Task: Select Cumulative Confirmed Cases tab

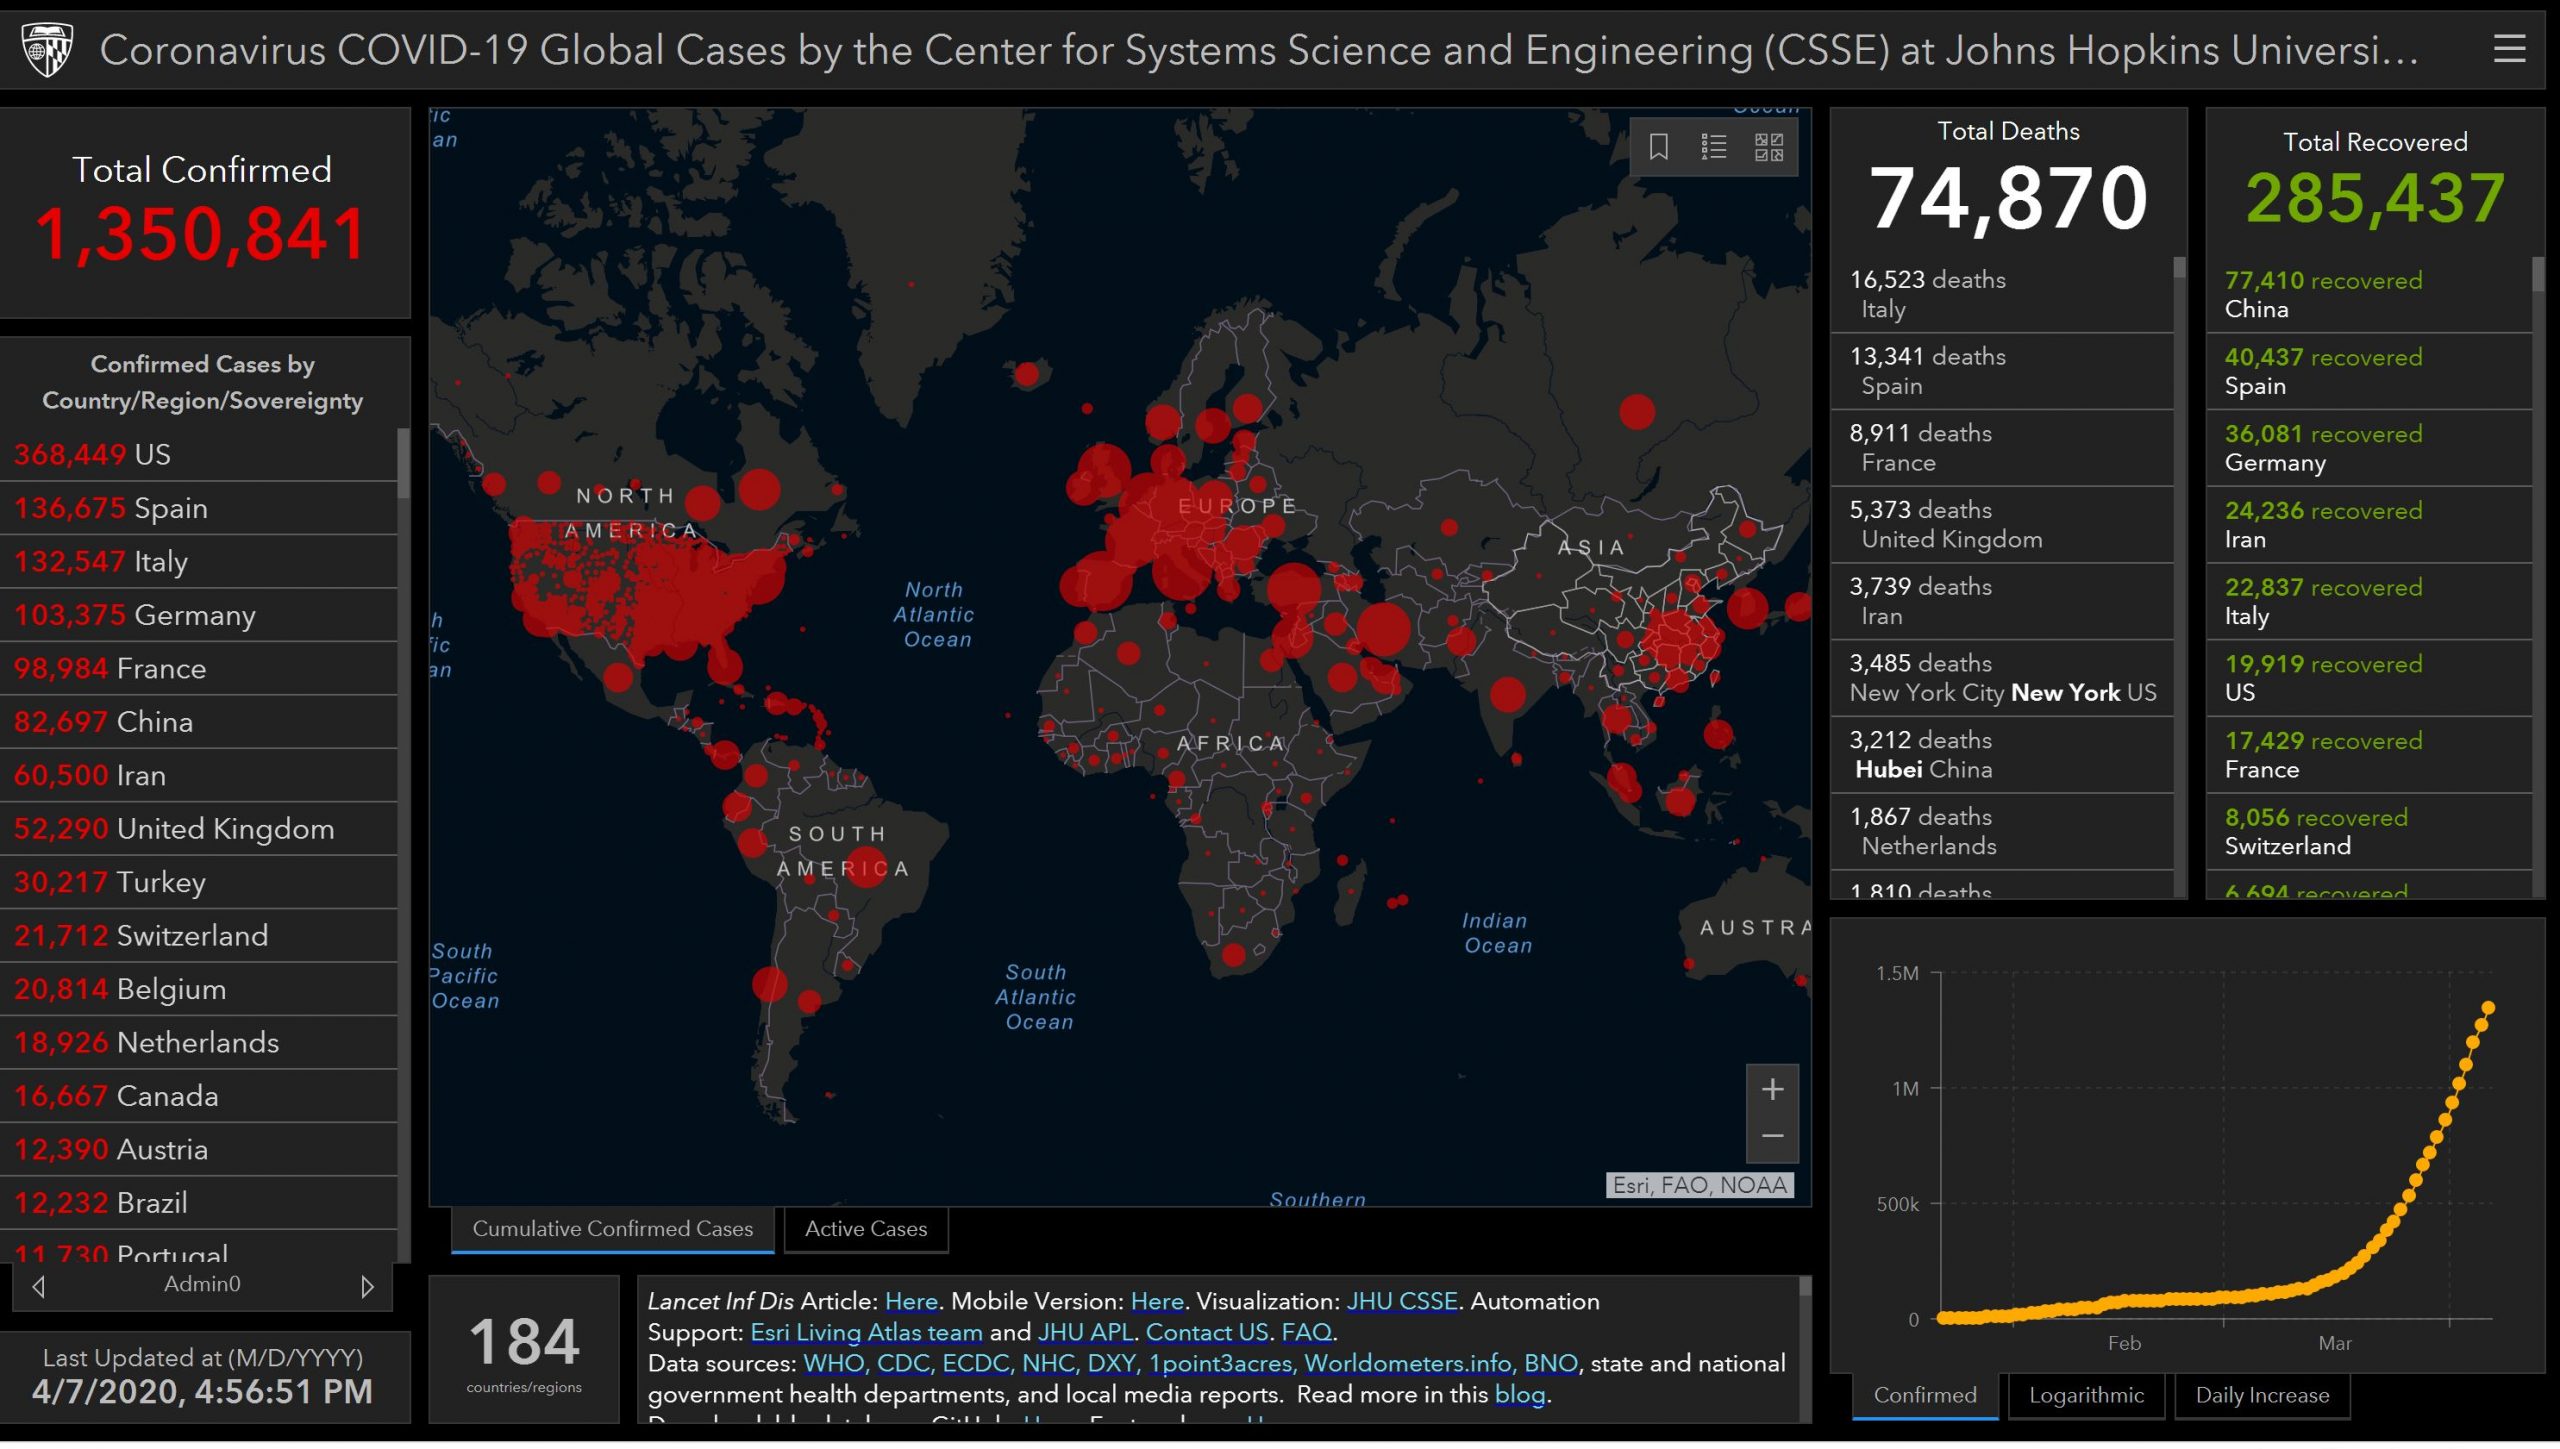Action: (x=612, y=1228)
